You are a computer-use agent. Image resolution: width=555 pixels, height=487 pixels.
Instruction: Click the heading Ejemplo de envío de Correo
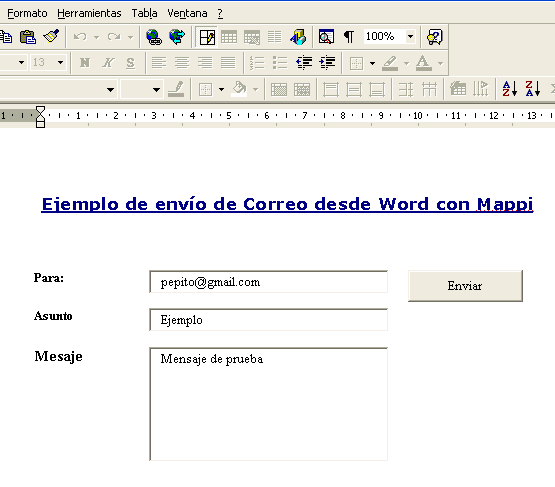tap(287, 205)
